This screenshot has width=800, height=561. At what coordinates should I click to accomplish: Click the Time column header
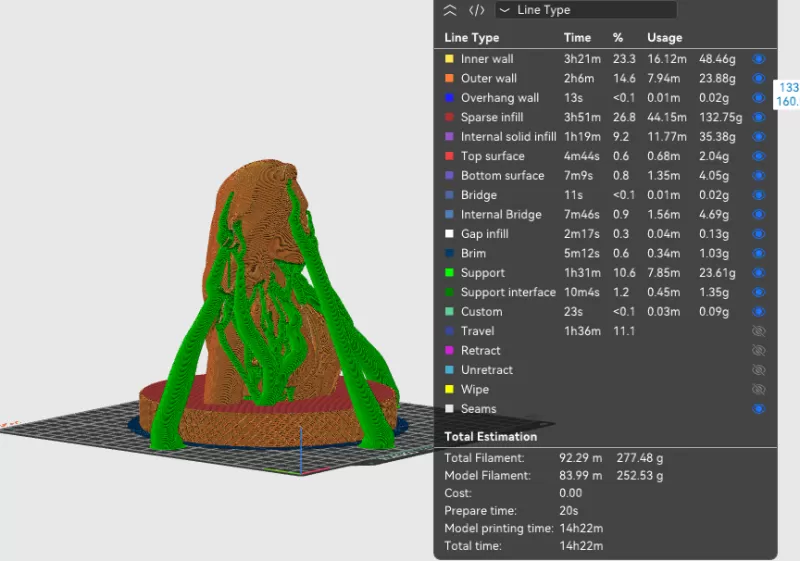577,38
